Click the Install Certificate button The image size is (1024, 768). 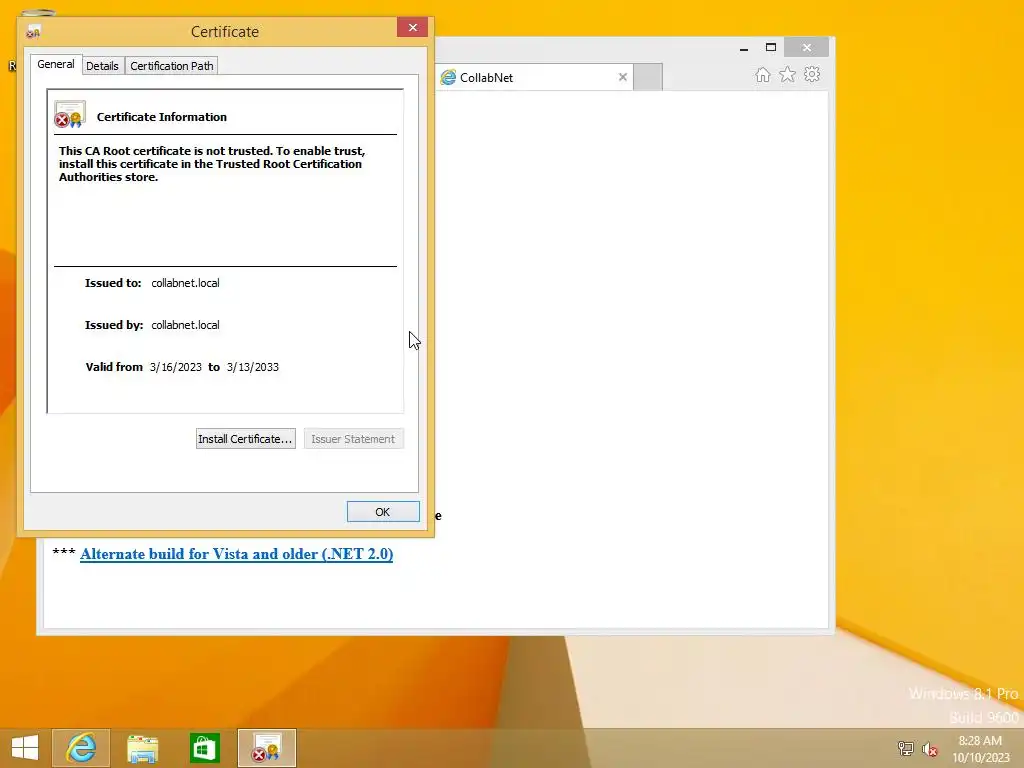246,439
